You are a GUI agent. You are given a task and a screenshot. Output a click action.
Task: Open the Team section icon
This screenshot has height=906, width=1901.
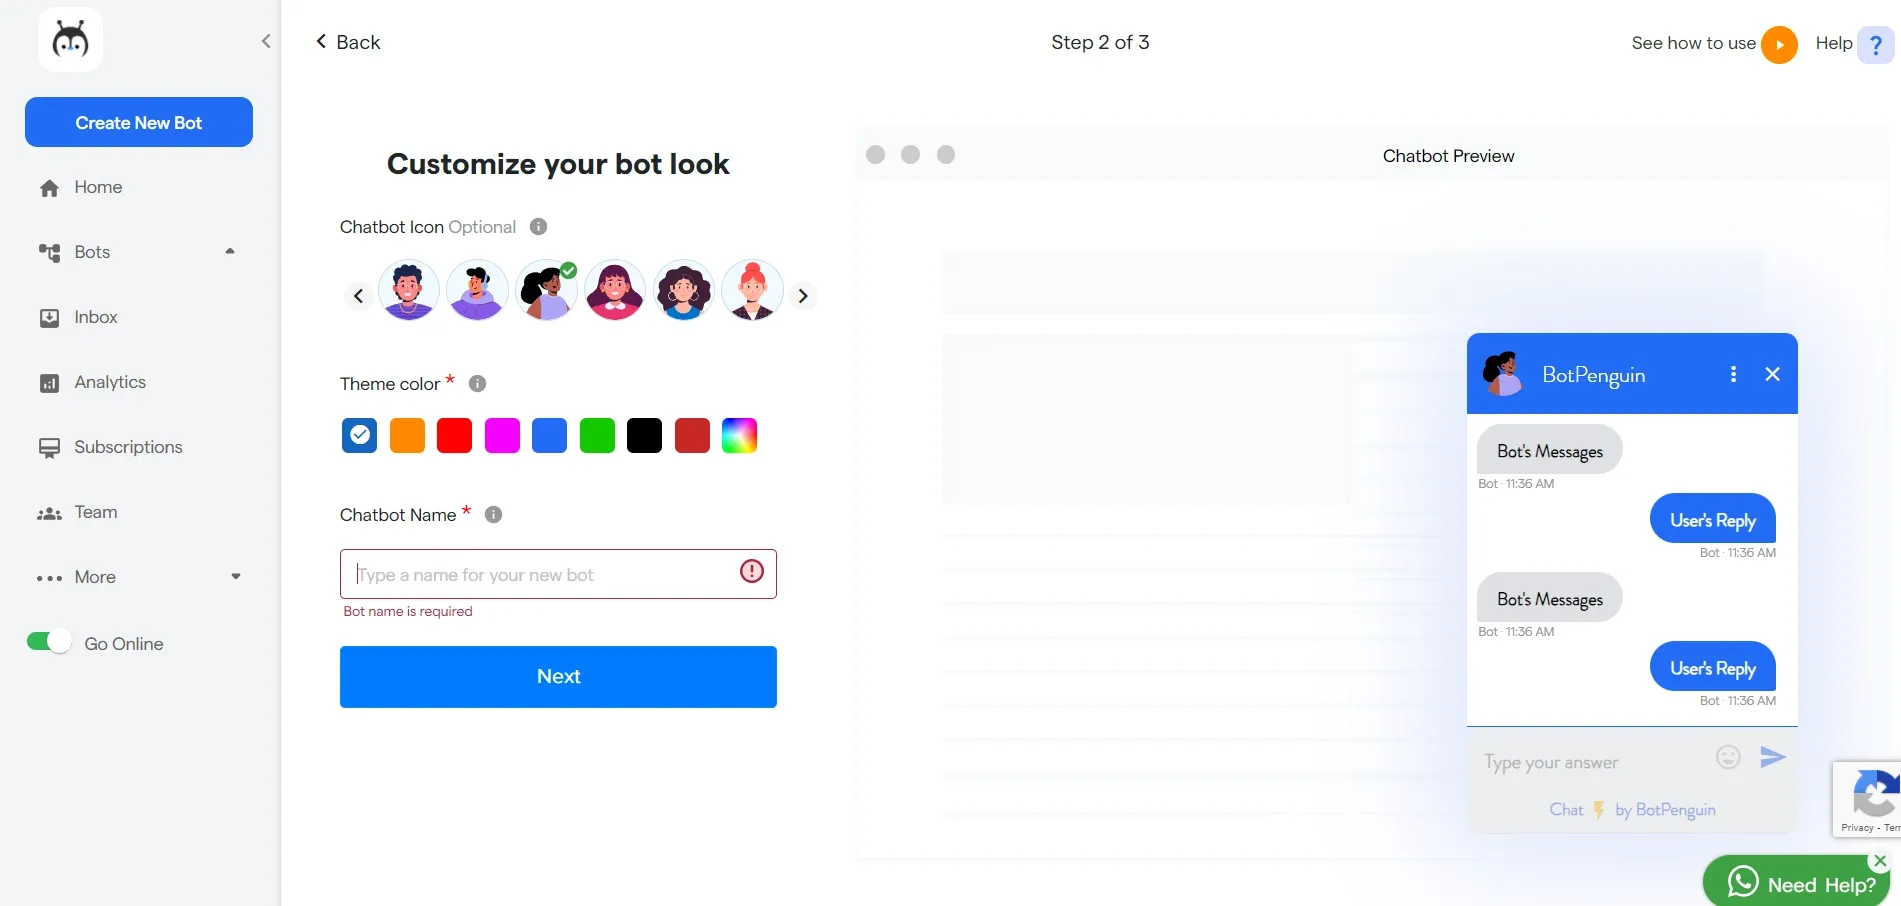pos(49,512)
